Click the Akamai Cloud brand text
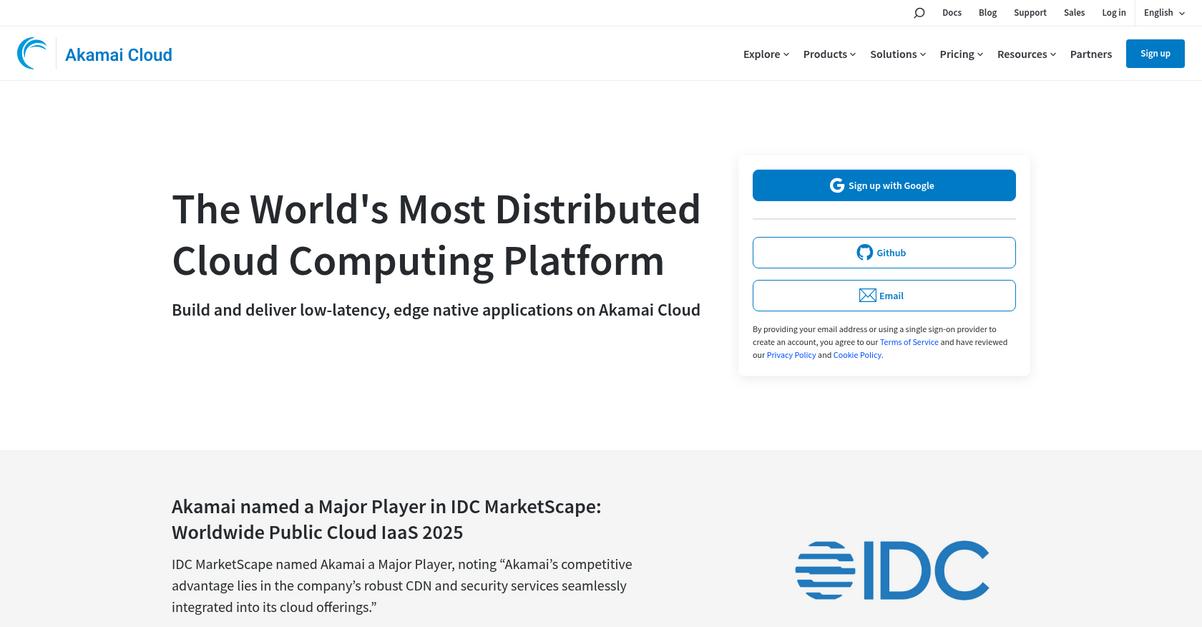This screenshot has height=627, width=1202. tap(119, 54)
